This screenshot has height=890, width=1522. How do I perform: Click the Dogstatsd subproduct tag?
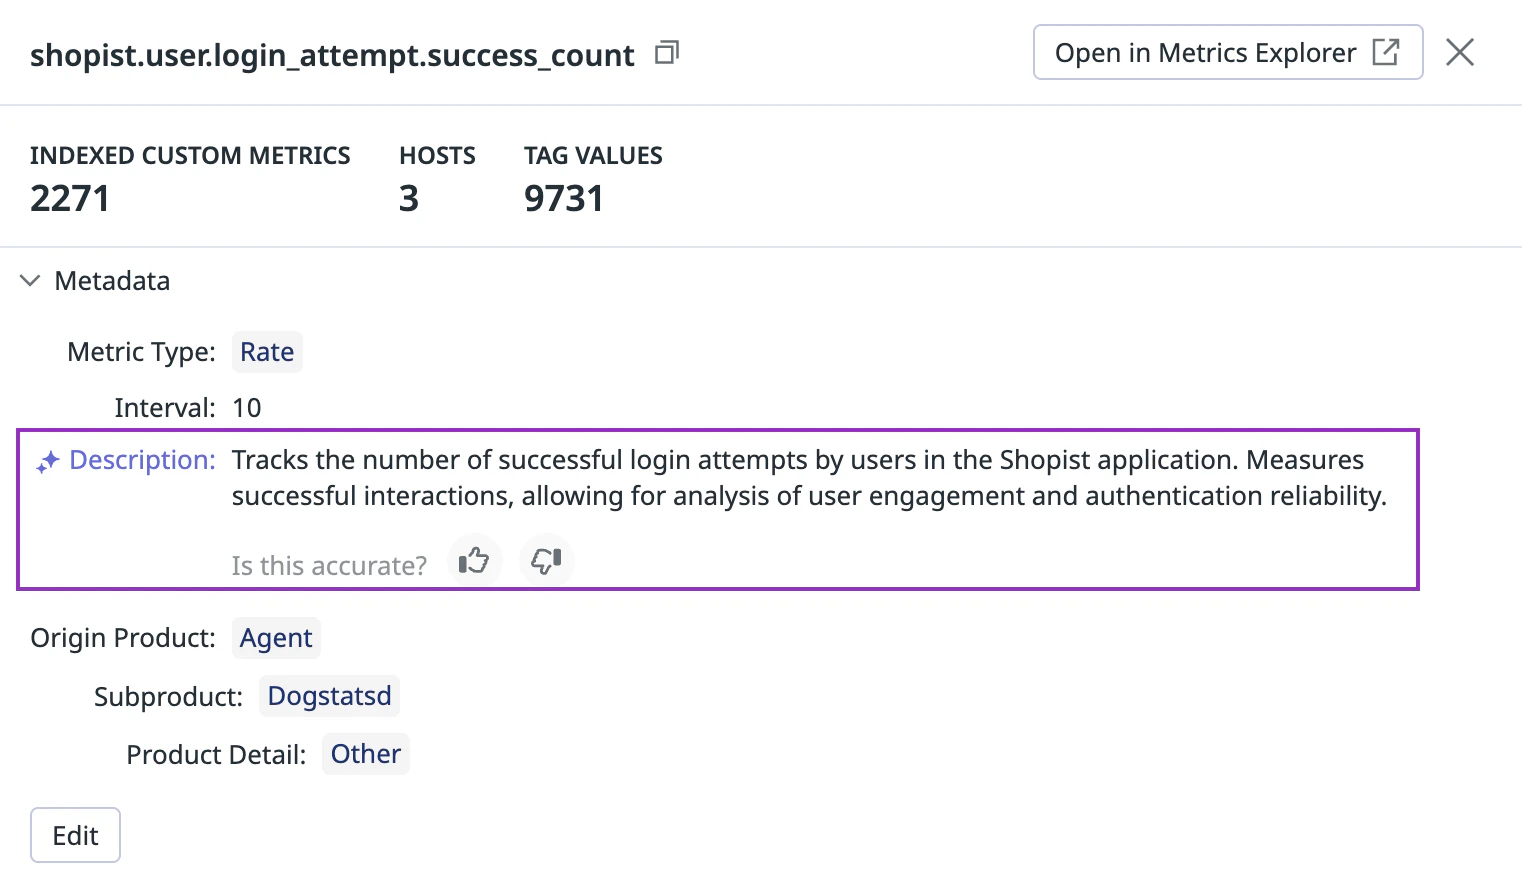point(329,696)
